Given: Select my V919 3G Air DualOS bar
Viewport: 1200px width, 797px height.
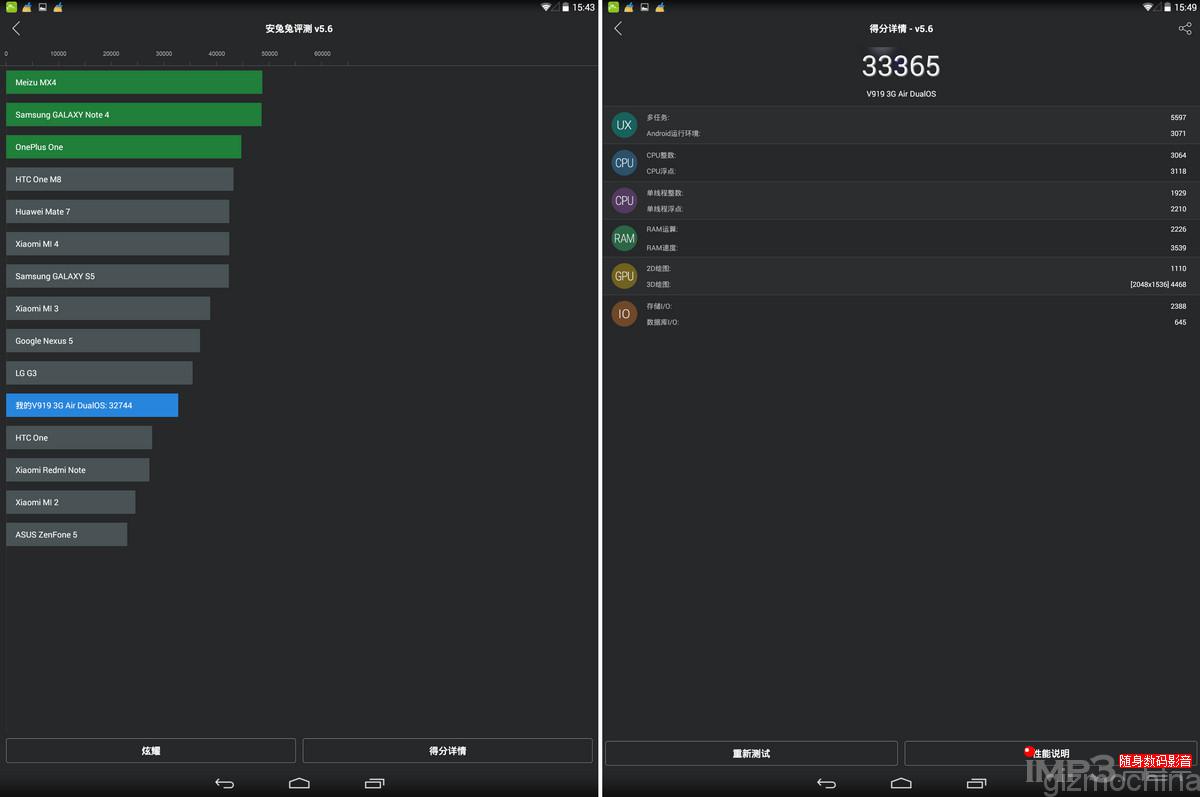Looking at the screenshot, I should click(92, 405).
